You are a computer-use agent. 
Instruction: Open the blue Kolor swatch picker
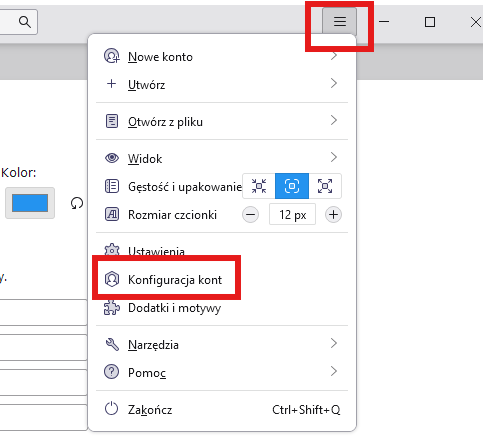30,203
